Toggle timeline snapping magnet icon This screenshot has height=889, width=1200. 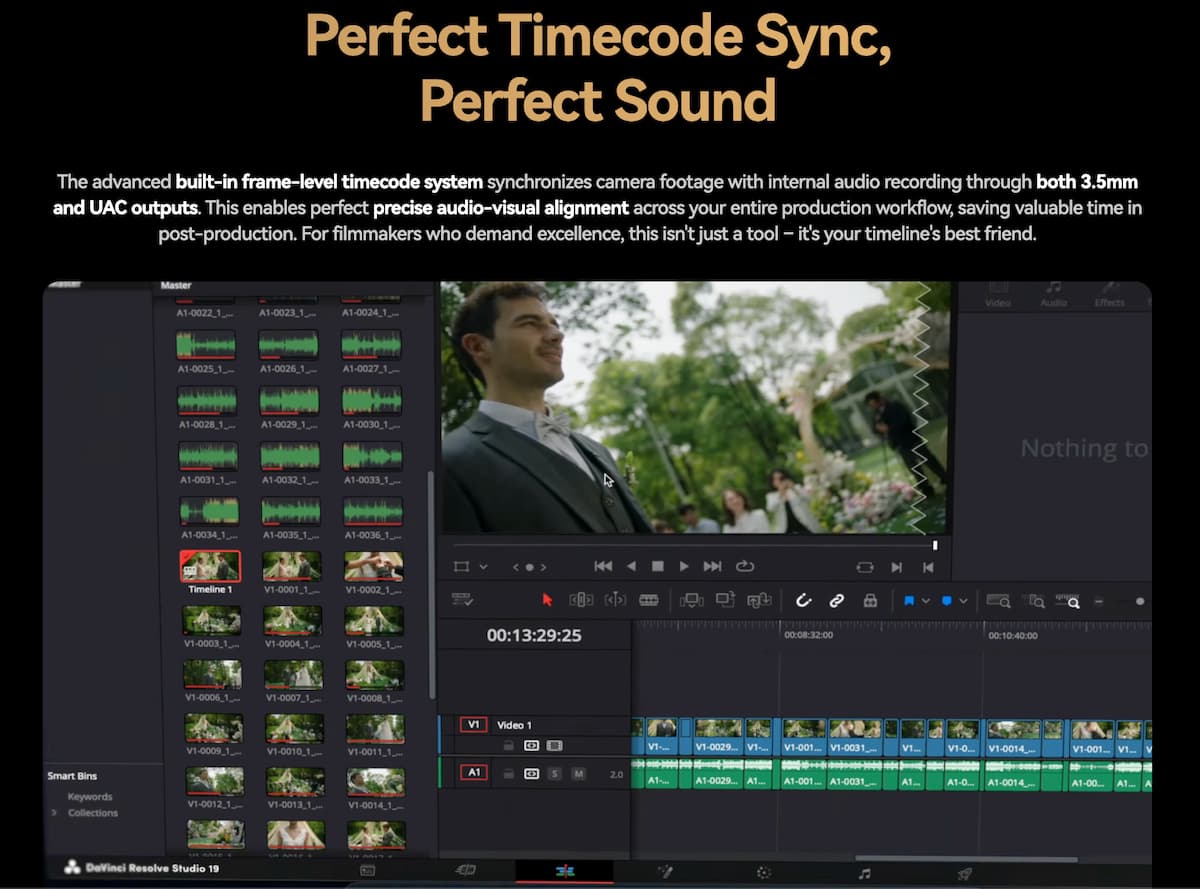click(x=802, y=600)
